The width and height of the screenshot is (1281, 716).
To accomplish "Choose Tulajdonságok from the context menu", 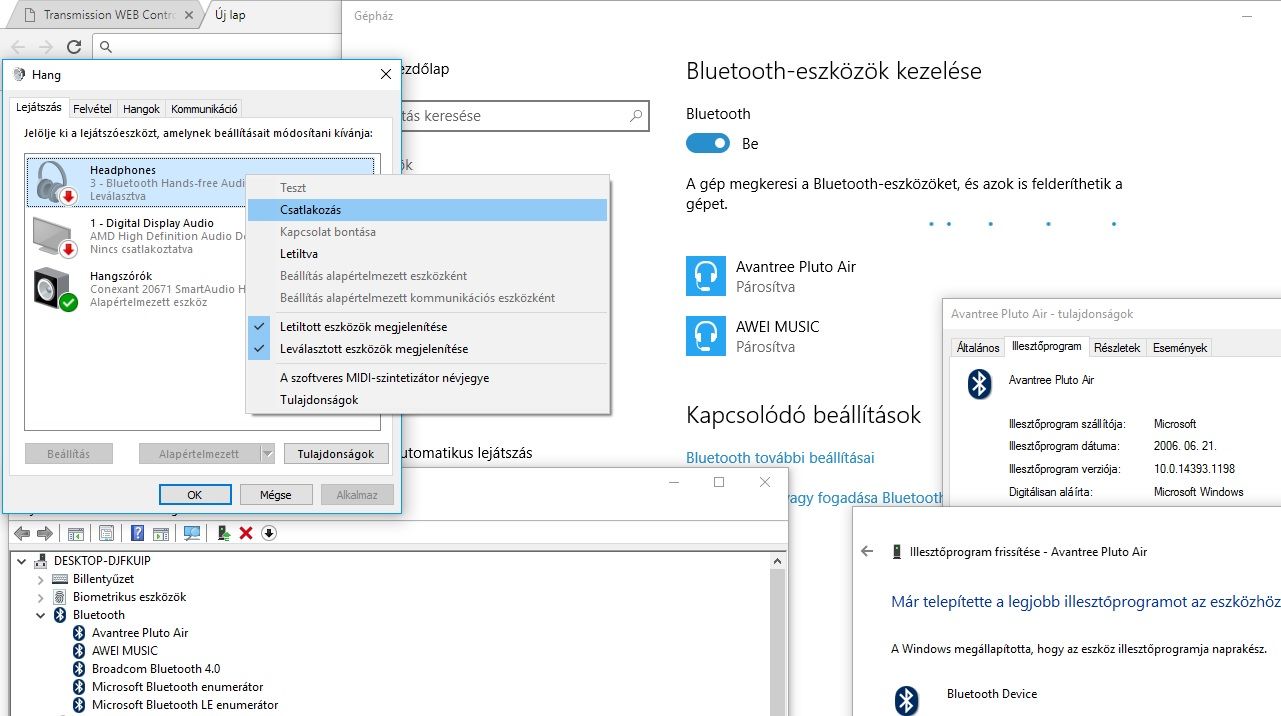I will click(428, 400).
